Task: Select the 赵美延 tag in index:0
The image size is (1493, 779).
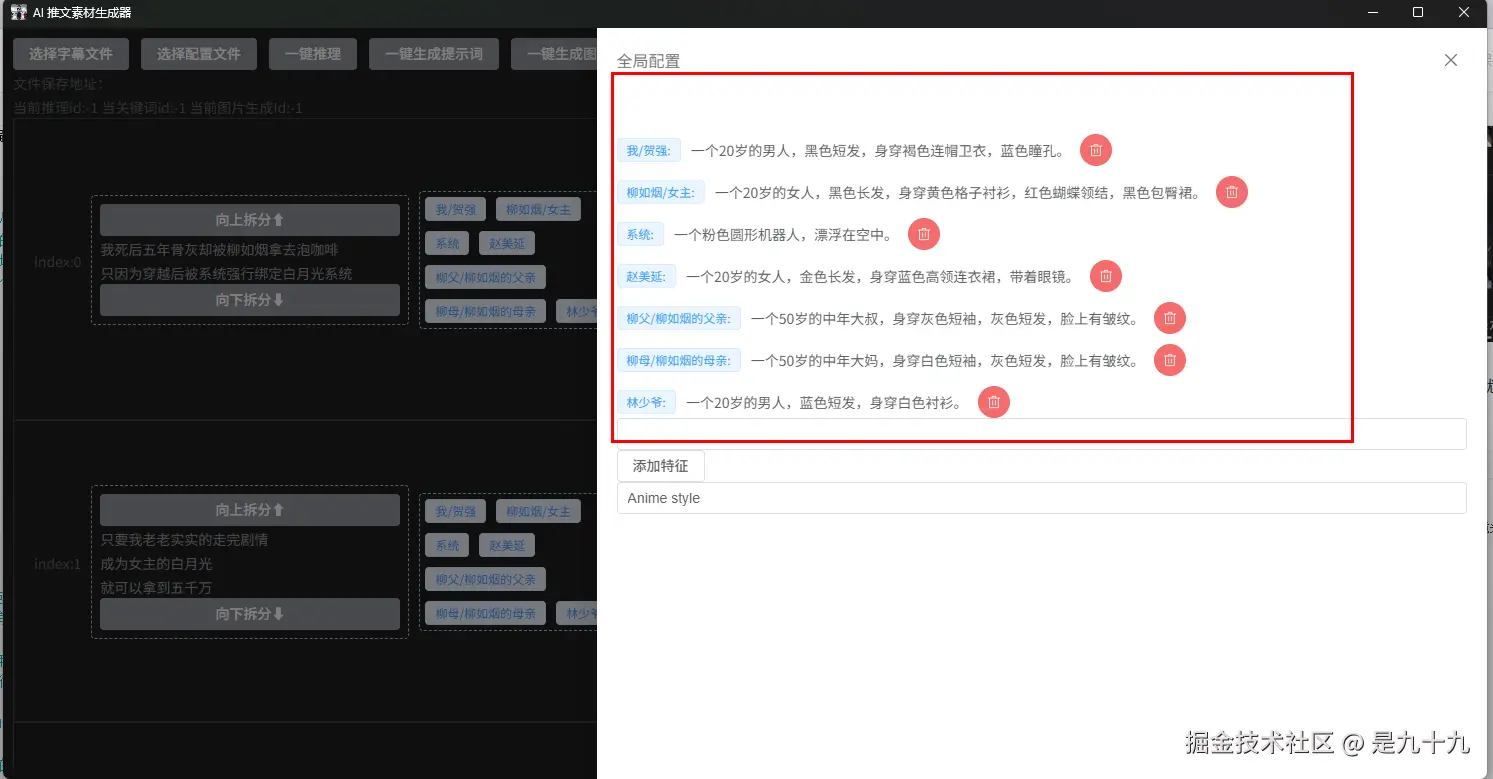Action: click(507, 243)
